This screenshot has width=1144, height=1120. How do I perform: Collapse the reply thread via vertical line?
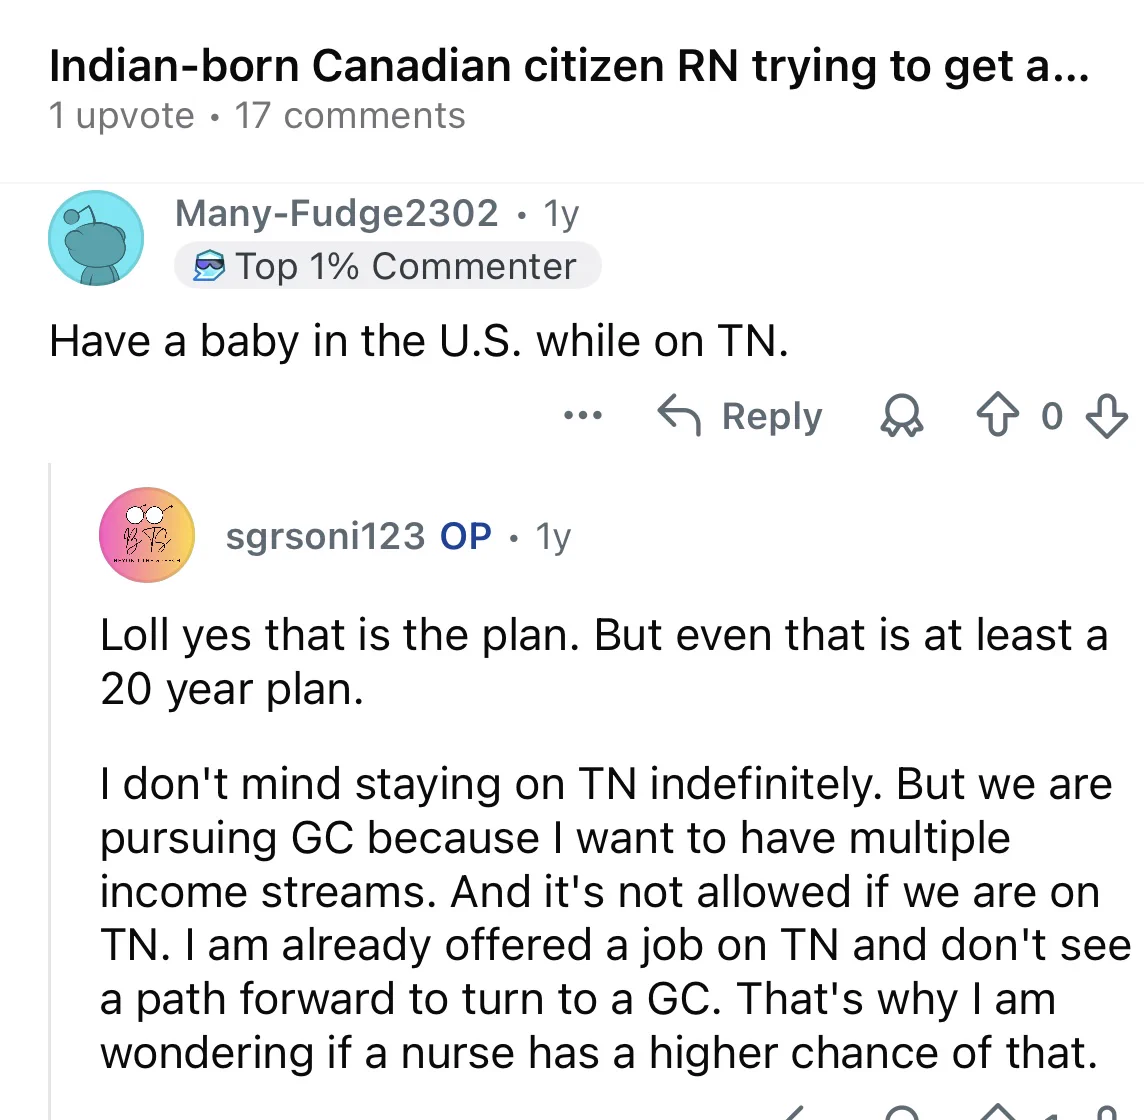[50, 791]
